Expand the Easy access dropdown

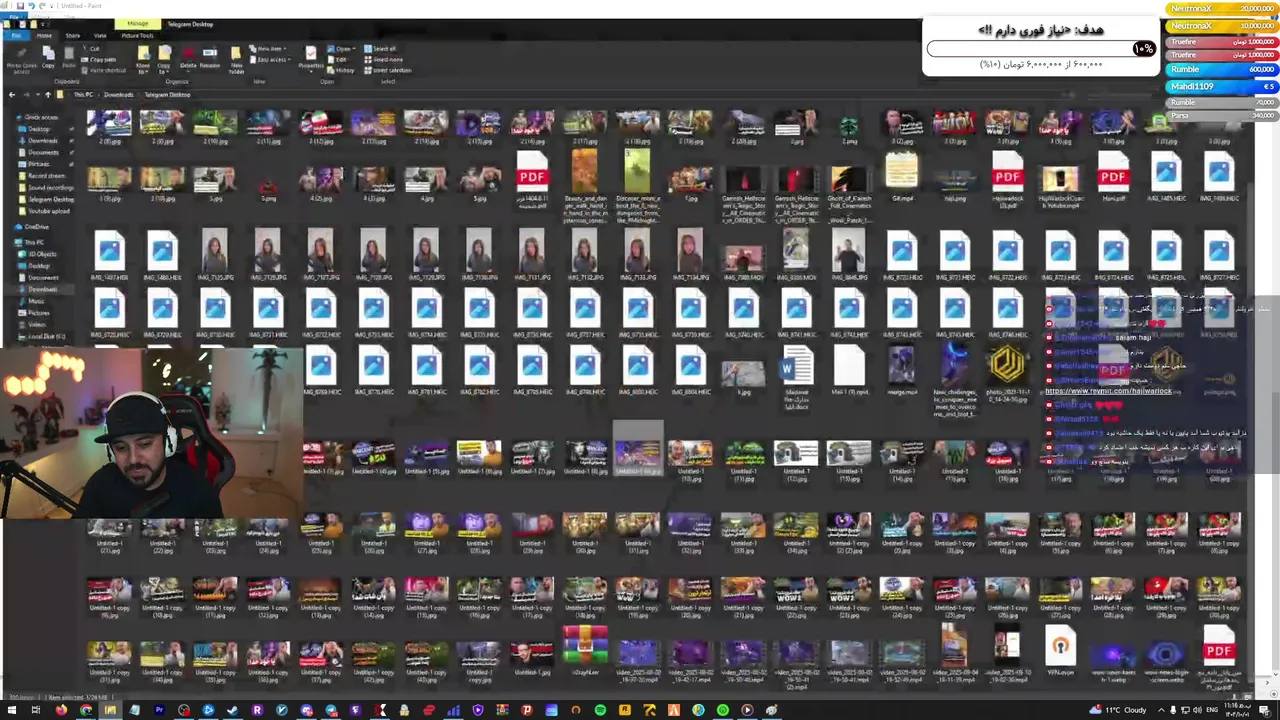coord(270,60)
